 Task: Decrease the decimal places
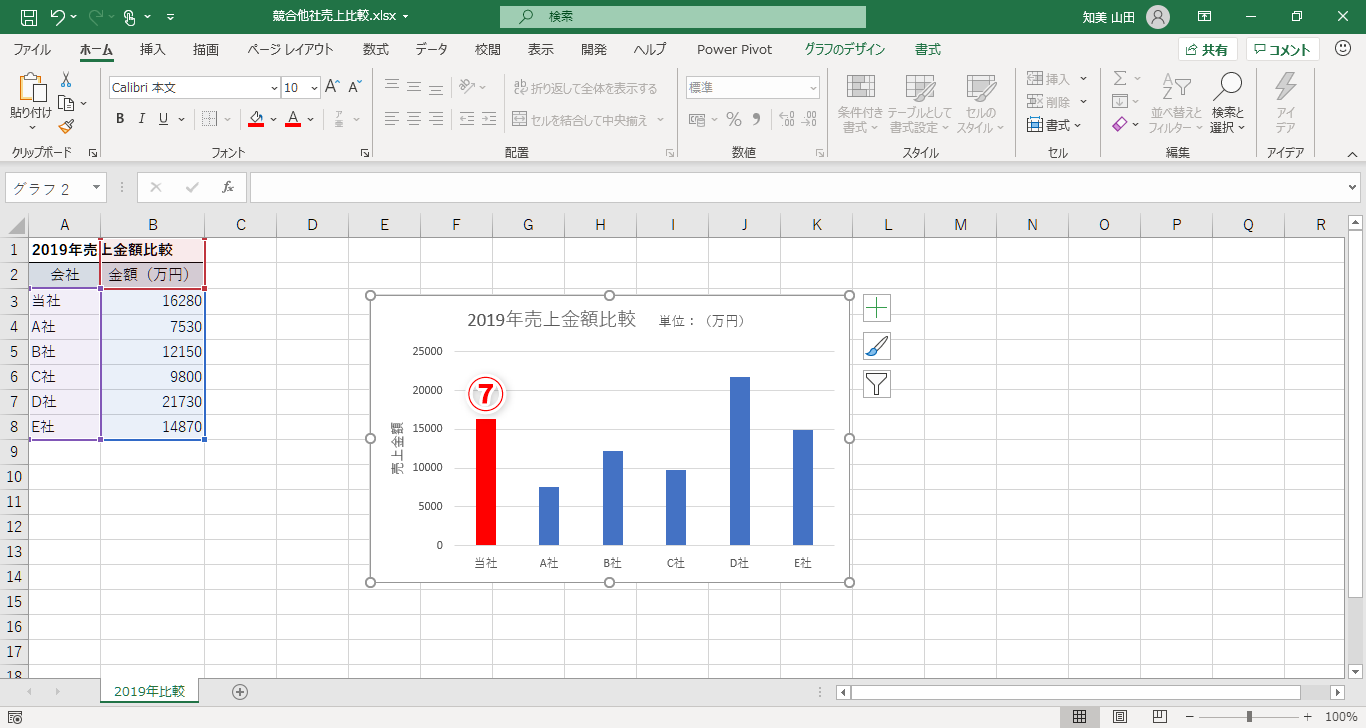click(x=808, y=119)
